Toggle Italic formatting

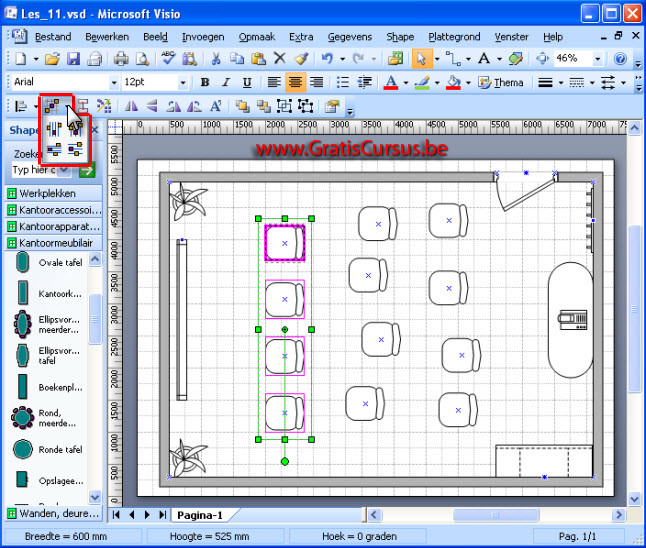226,82
